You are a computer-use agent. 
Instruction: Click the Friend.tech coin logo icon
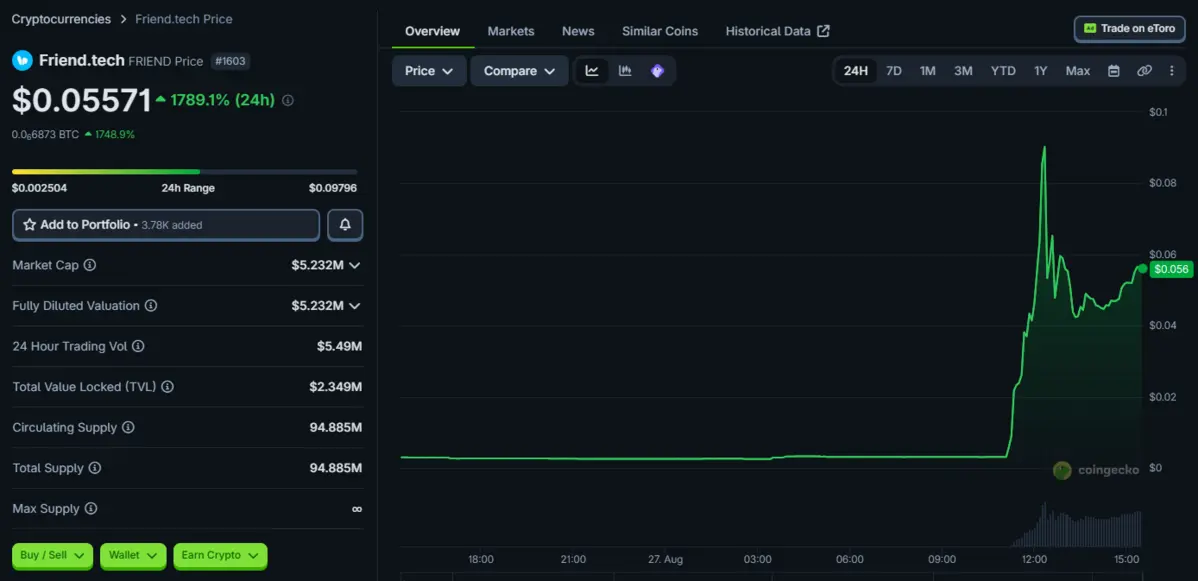pos(22,60)
